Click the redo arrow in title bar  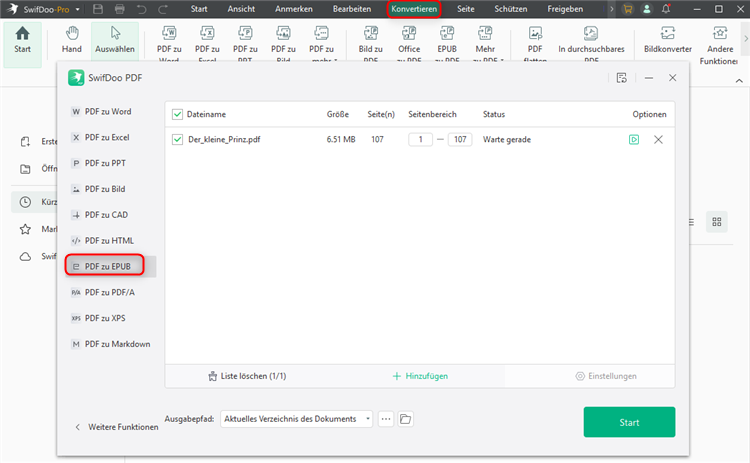(163, 9)
